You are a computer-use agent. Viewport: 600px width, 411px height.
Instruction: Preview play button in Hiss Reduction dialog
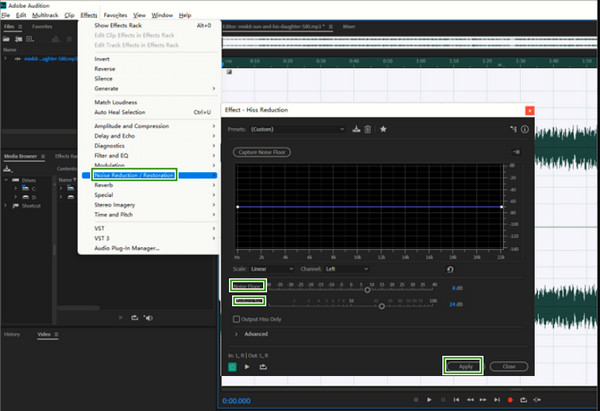click(x=247, y=367)
